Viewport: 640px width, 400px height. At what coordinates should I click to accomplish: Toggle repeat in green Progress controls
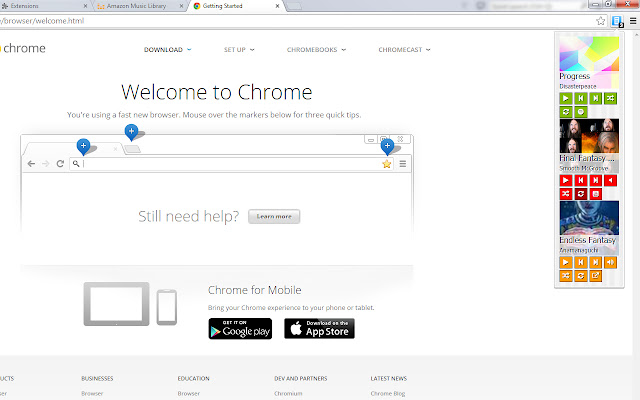tap(566, 112)
